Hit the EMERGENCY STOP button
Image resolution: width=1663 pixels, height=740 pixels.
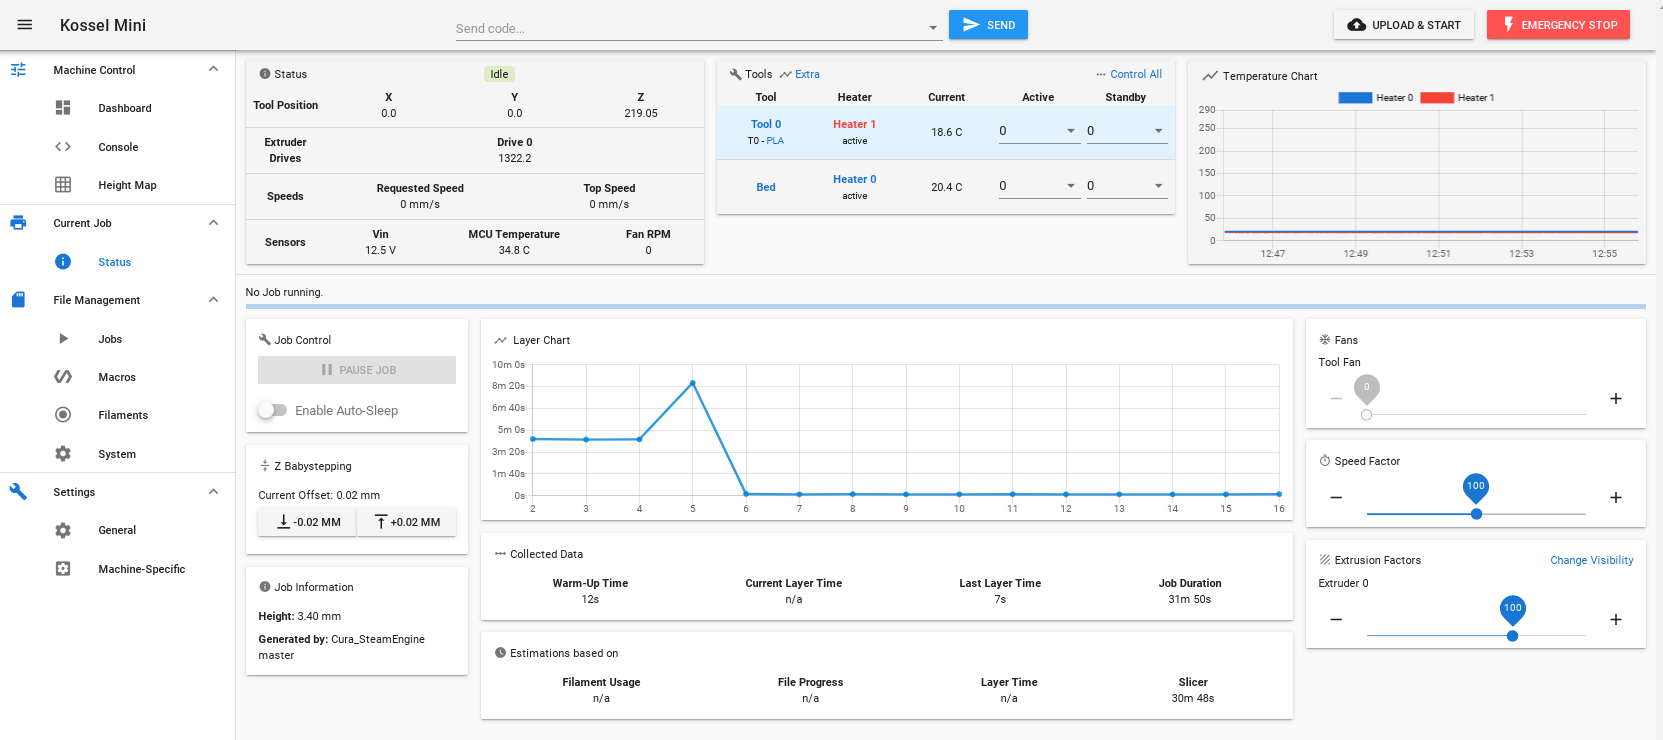pos(1558,25)
